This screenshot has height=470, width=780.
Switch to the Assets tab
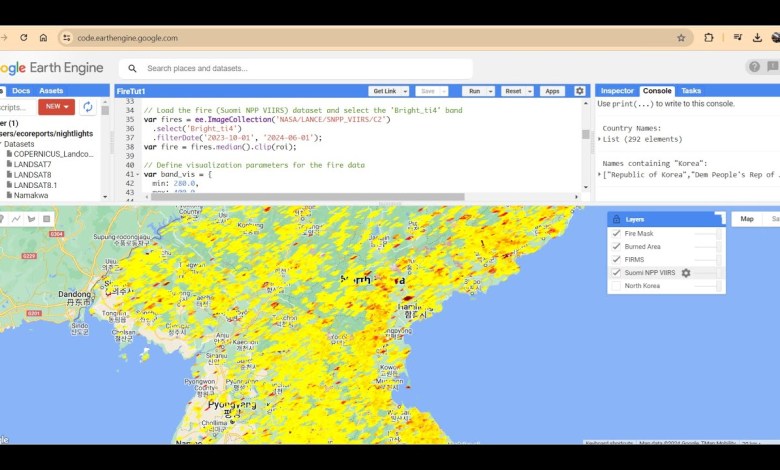(51, 91)
